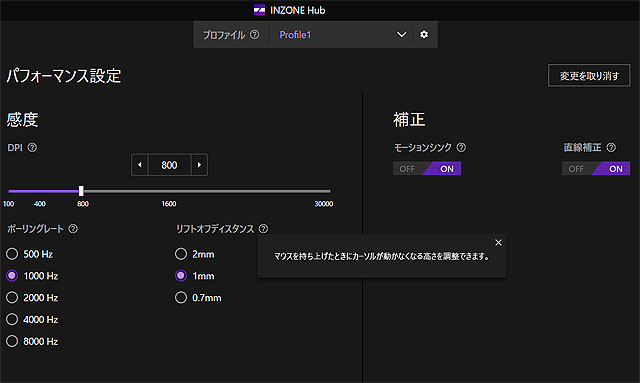Click the 400 DPI scale label
The image size is (640, 383).
coord(40,204)
